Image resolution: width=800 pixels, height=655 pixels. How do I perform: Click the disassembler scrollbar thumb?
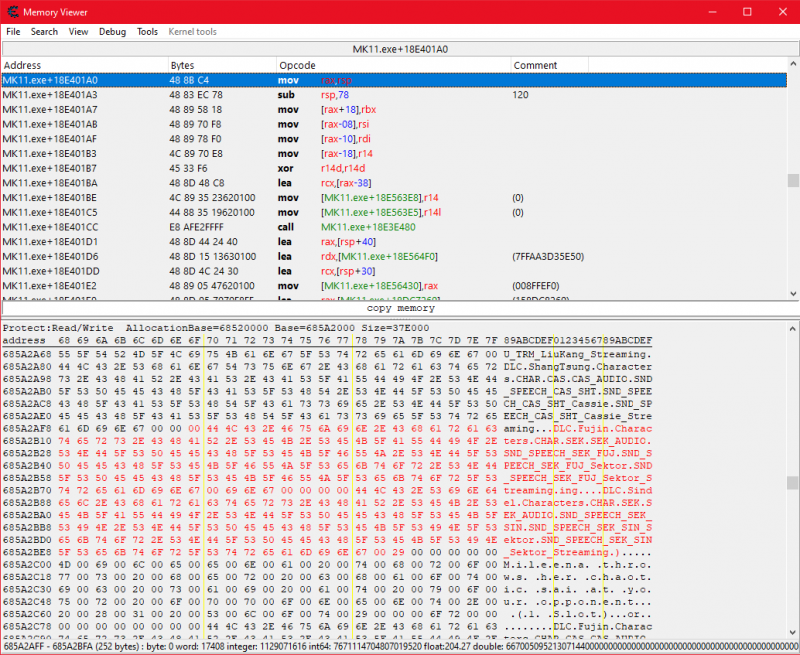(x=793, y=181)
